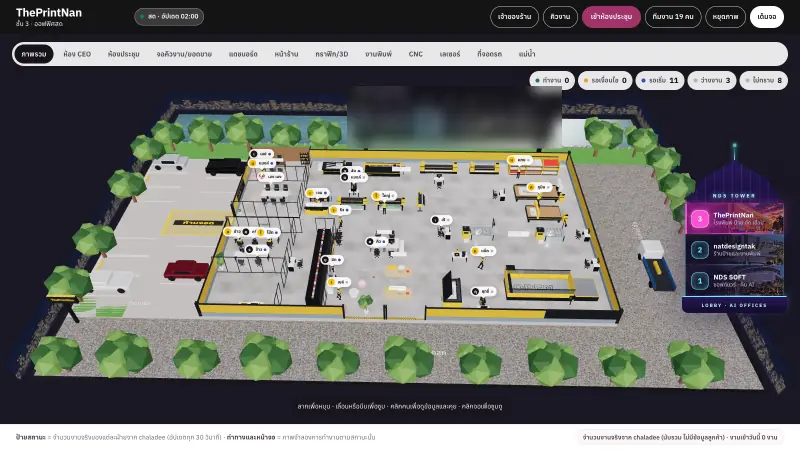Open the ห้องประชุม tab
The image size is (800, 450).
click(123, 54)
